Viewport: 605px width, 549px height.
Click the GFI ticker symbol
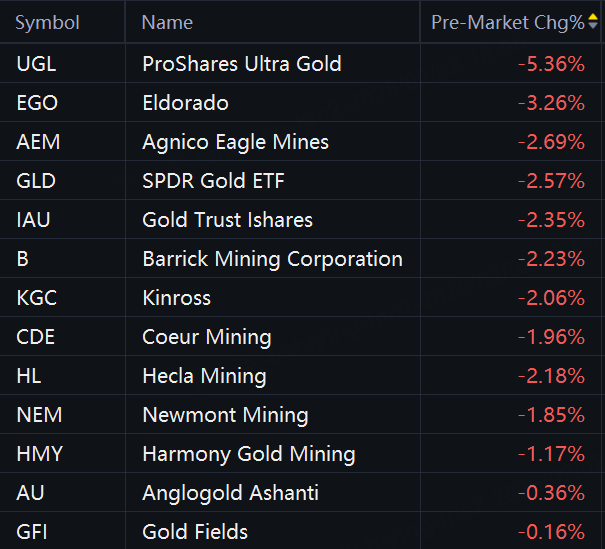tap(34, 532)
